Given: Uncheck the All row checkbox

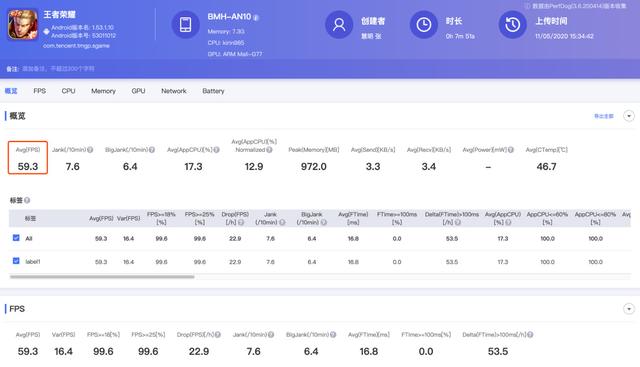Looking at the screenshot, I should click(16, 238).
